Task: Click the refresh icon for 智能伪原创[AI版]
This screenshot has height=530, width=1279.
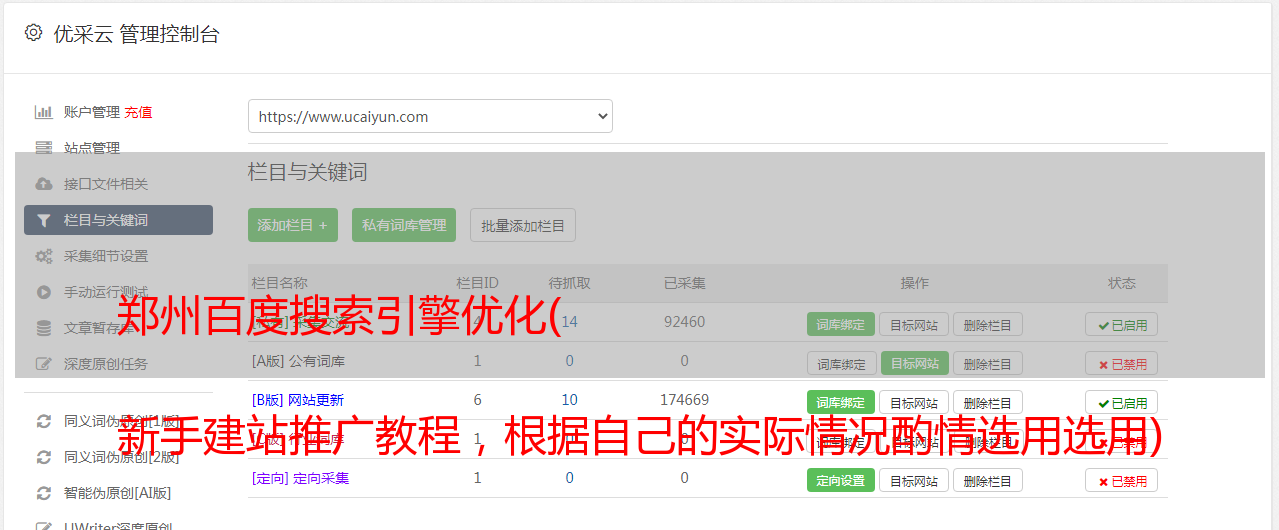Action: [x=43, y=493]
